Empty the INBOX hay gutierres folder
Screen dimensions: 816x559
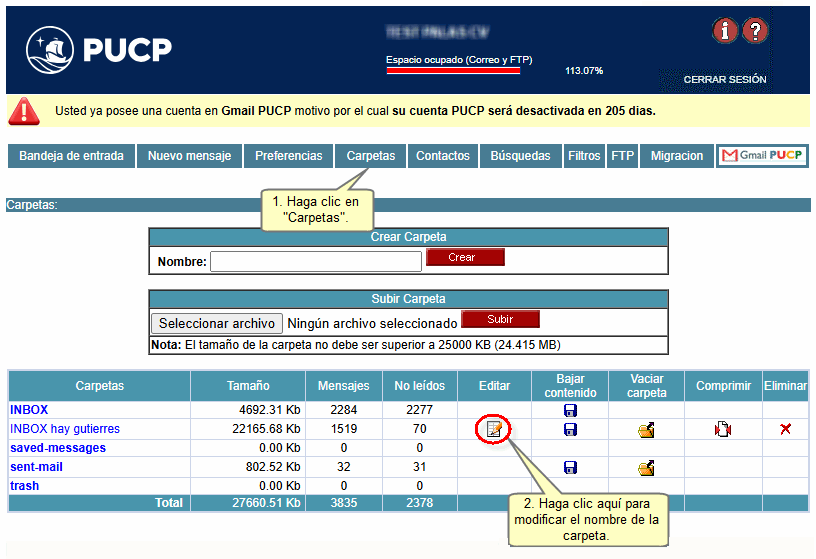coord(646,430)
